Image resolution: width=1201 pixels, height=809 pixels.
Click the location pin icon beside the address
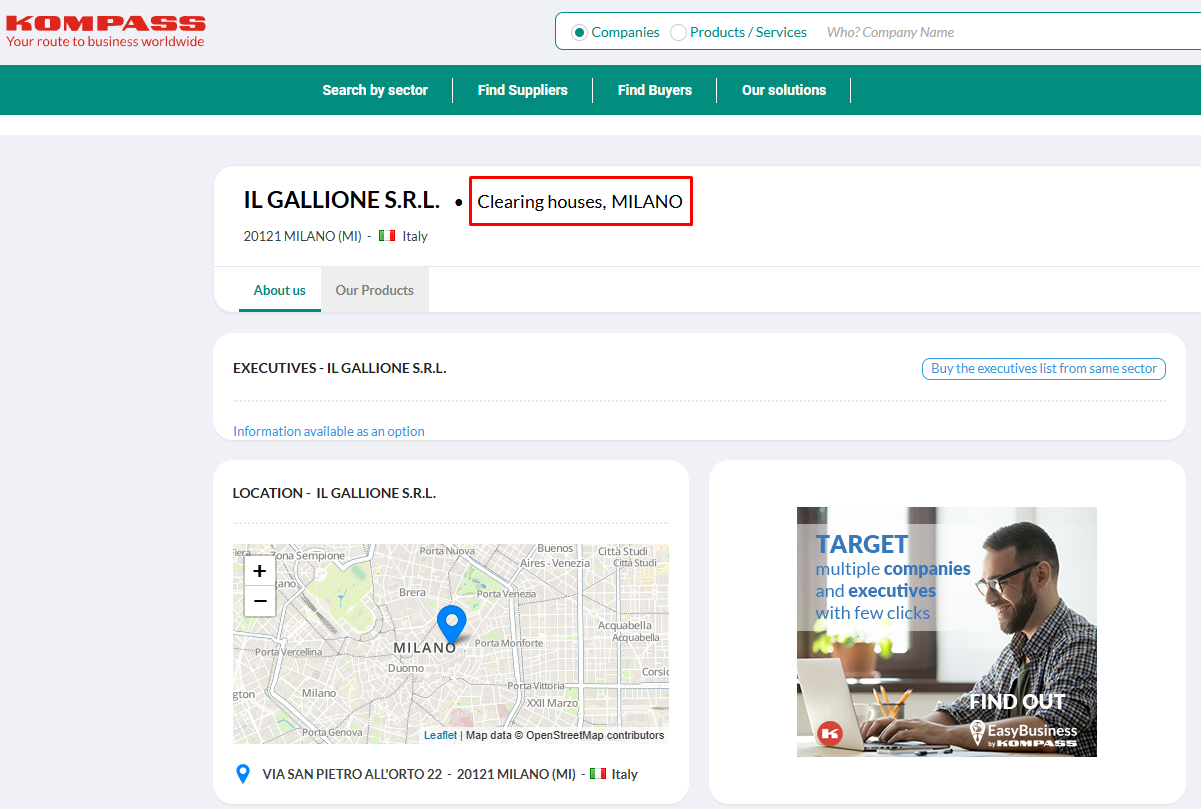tap(242, 774)
